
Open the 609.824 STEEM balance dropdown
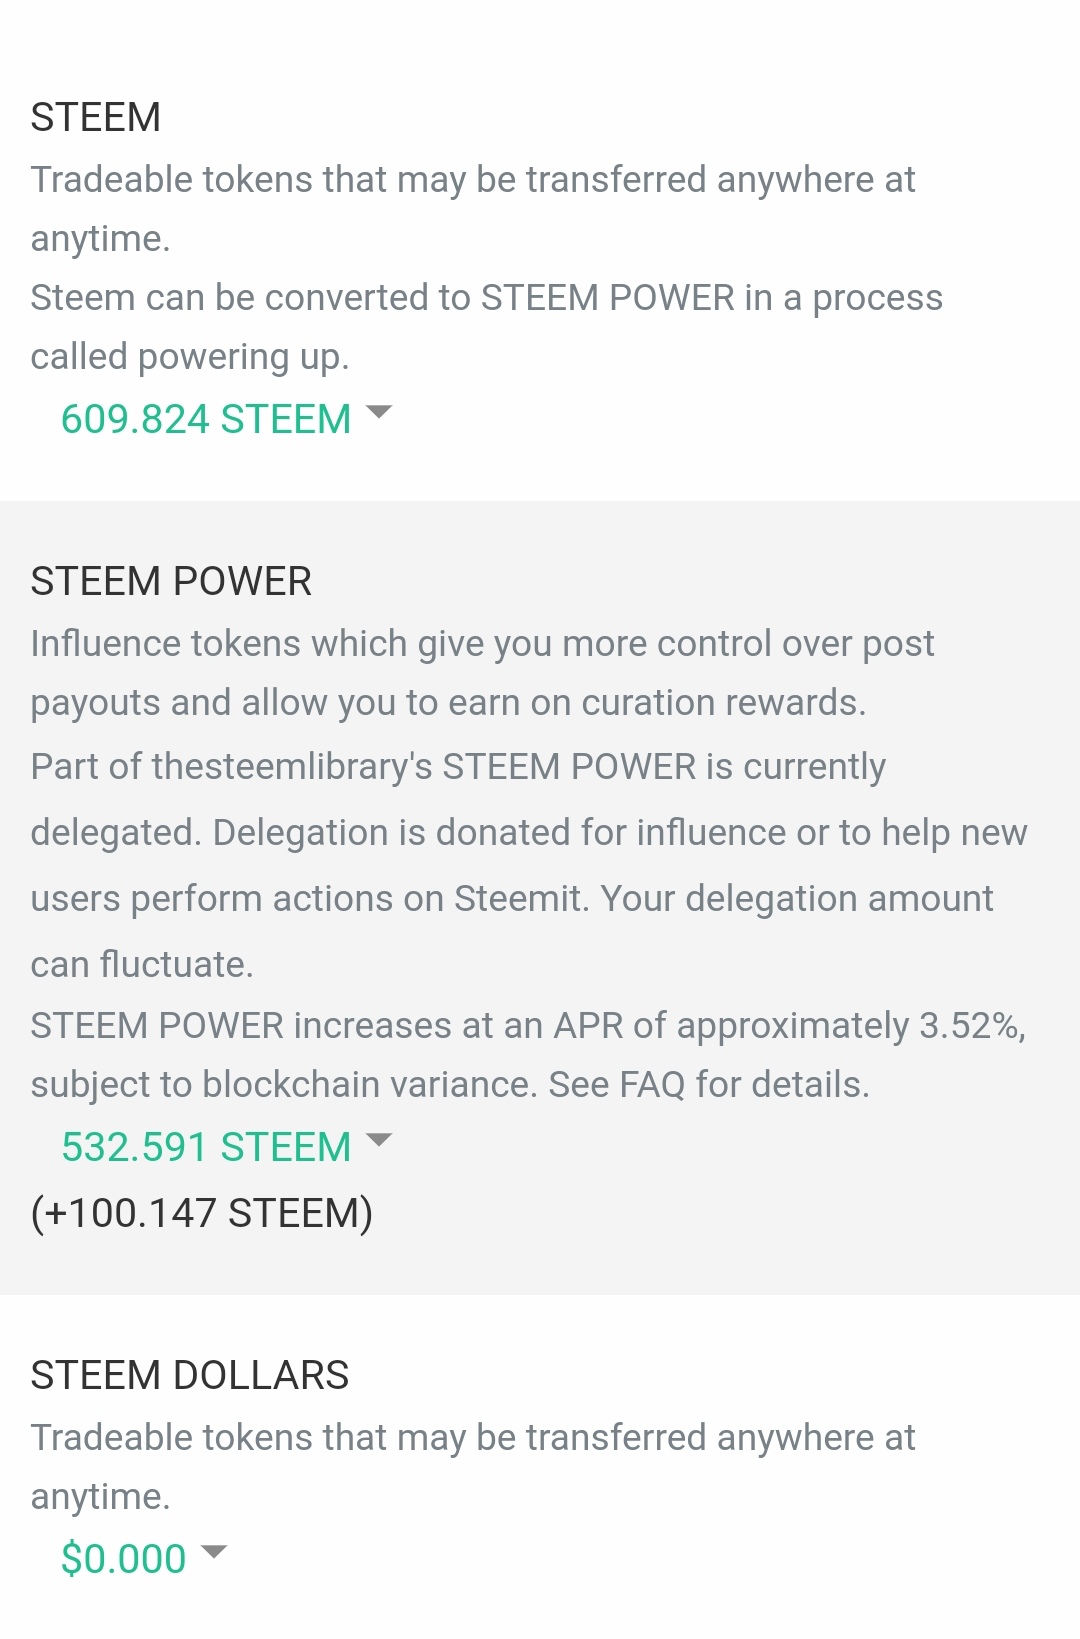point(206,419)
